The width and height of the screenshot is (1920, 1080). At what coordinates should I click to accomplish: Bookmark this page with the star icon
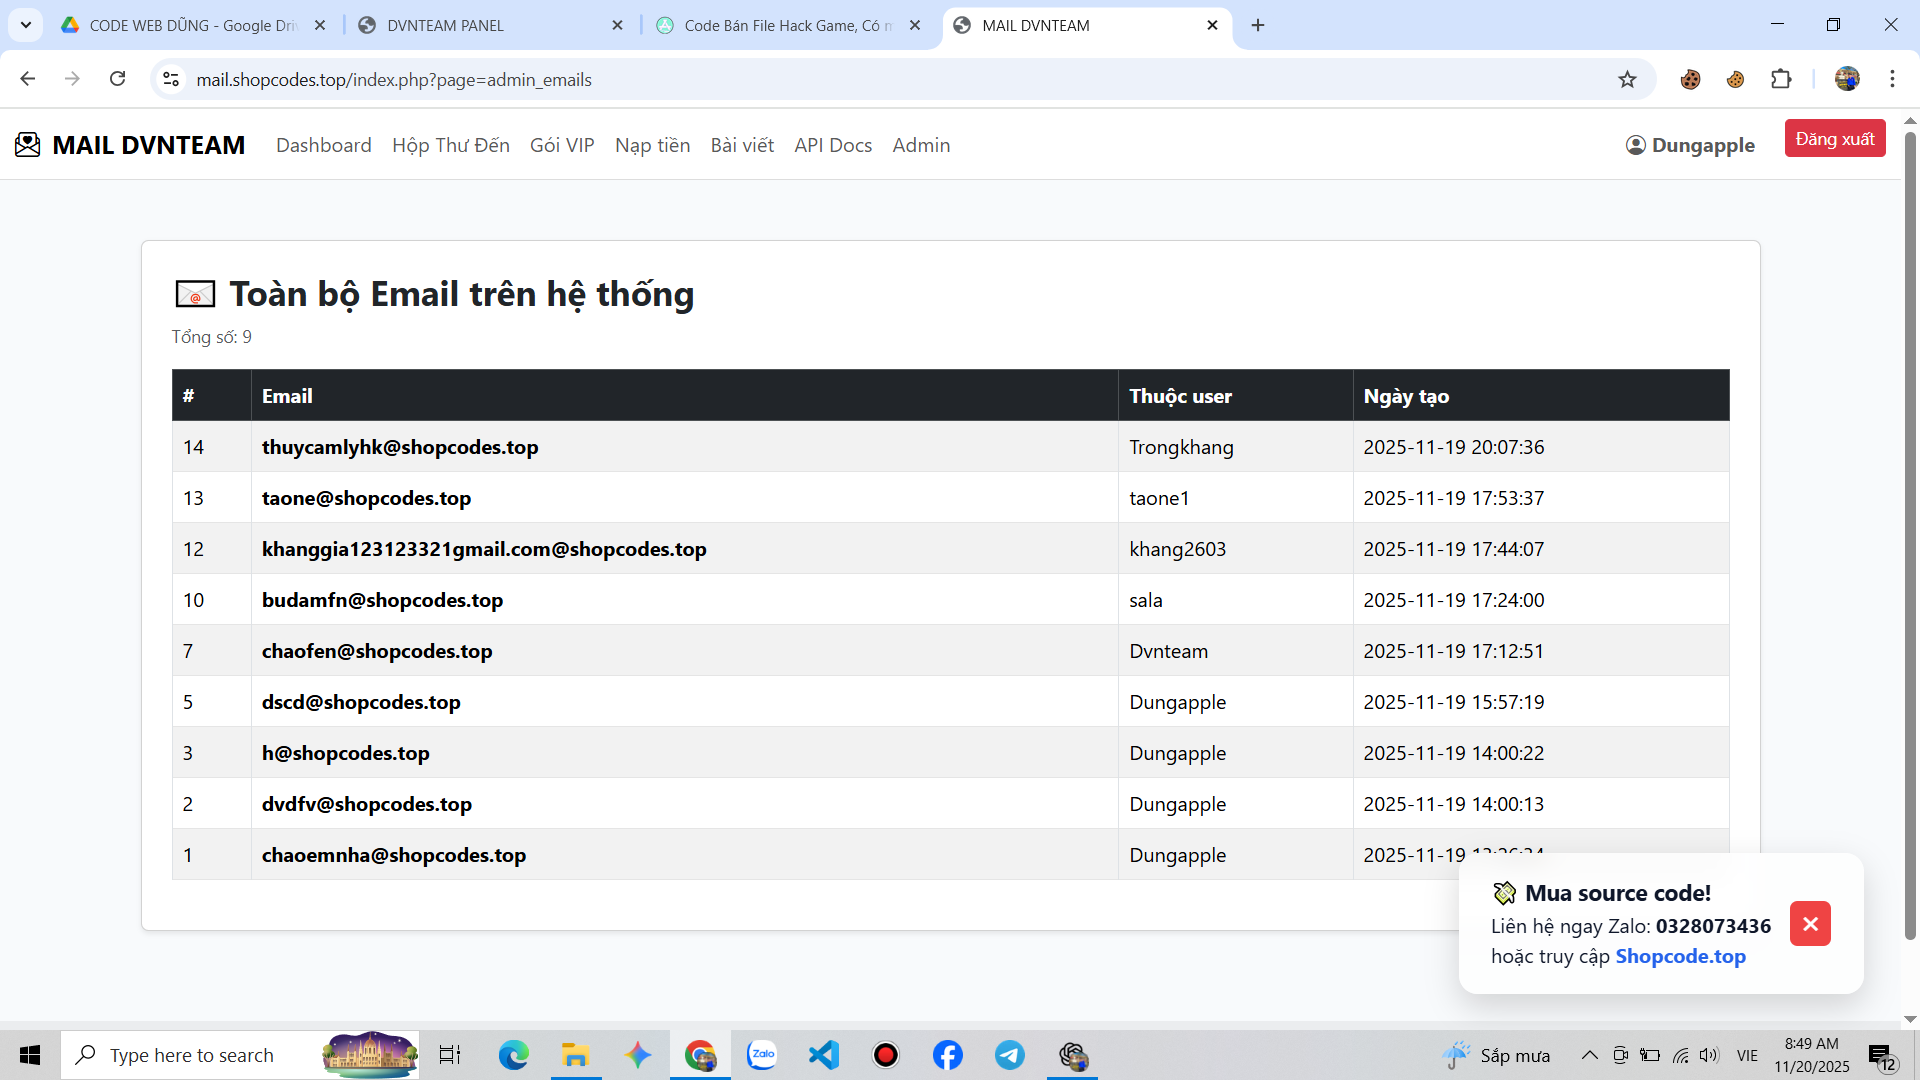pos(1627,79)
